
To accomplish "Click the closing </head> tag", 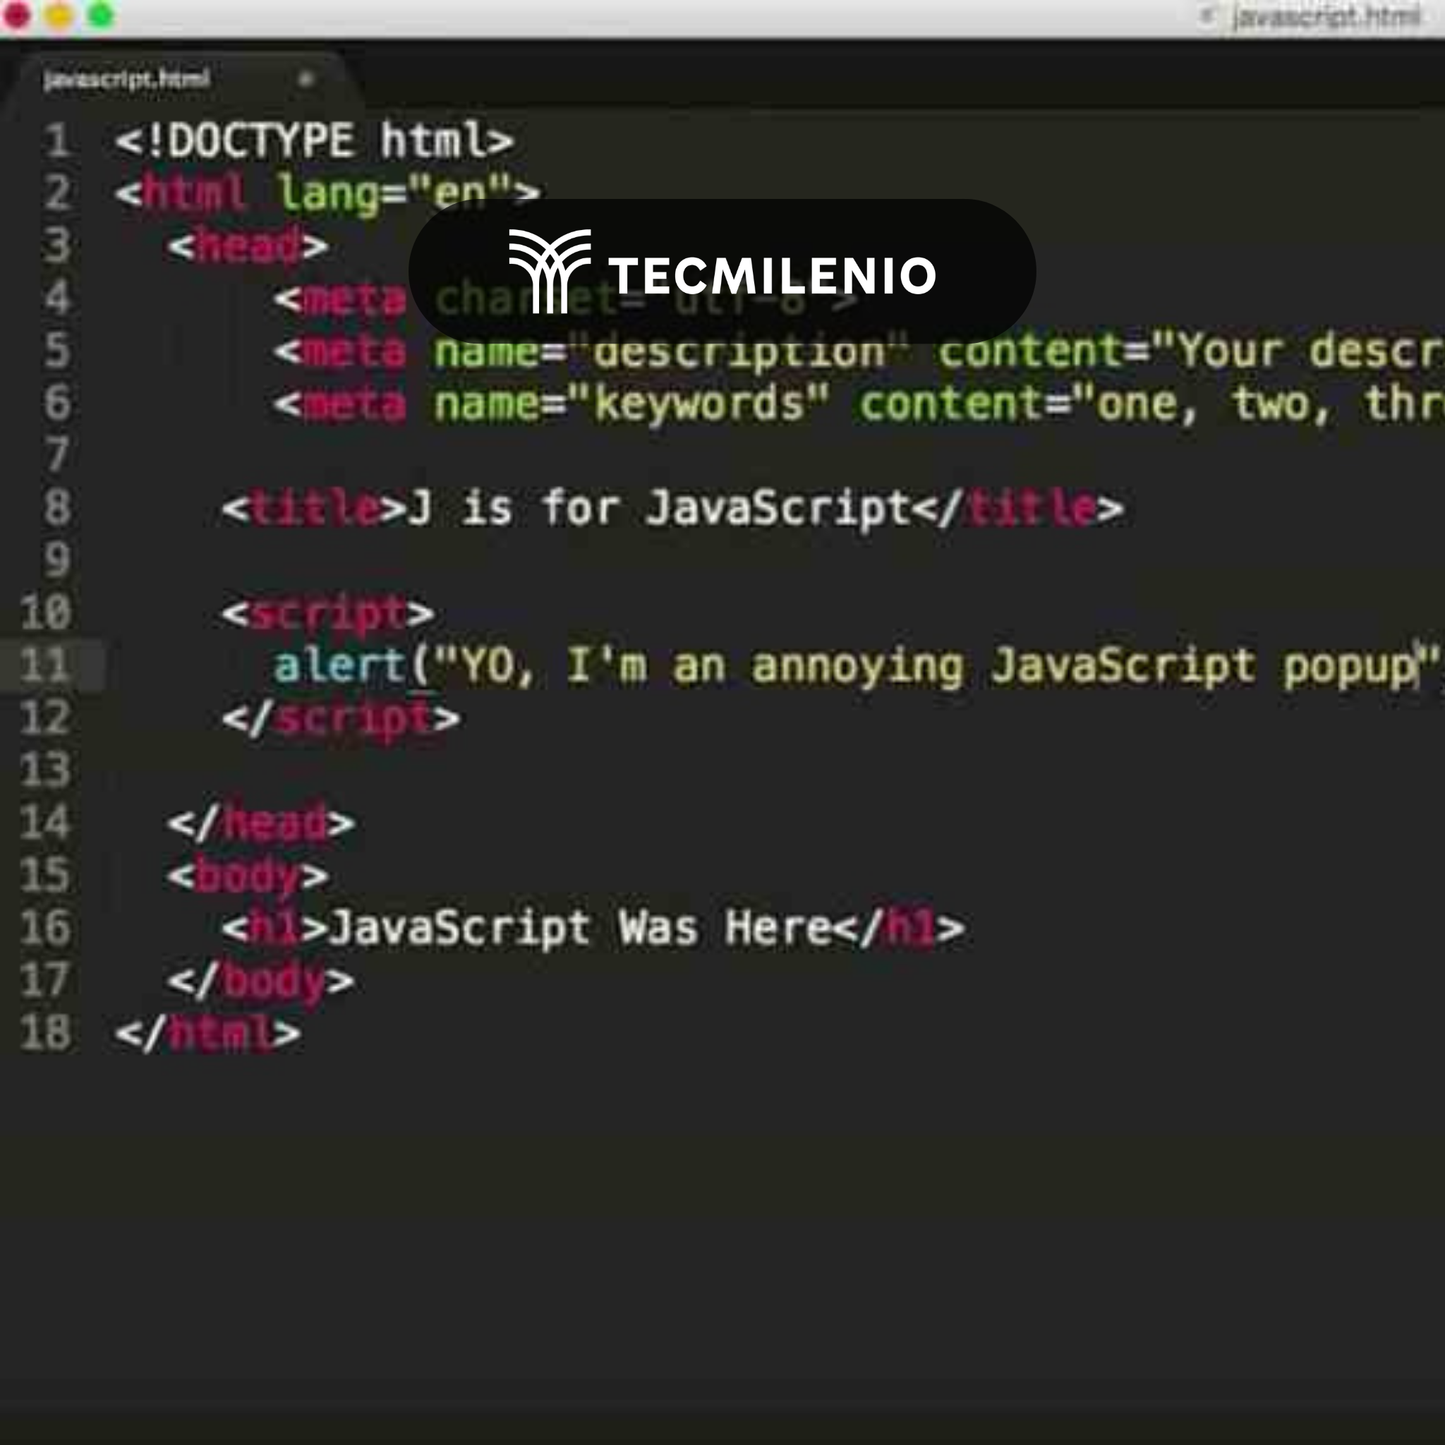I will (261, 824).
